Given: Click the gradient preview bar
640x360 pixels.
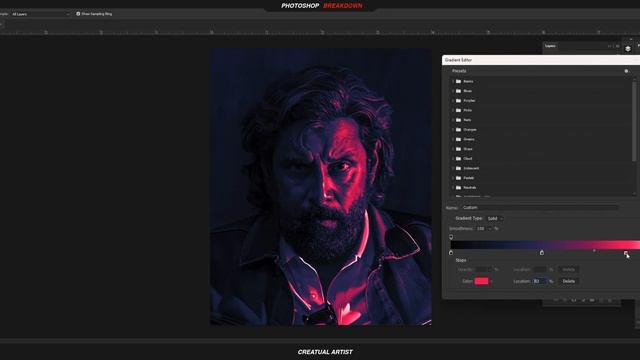Looking at the screenshot, I should pyautogui.click(x=545, y=245).
